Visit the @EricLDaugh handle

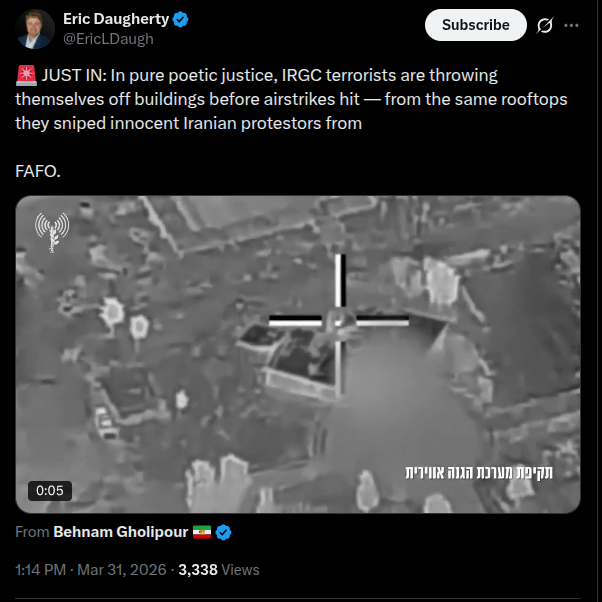tap(108, 39)
